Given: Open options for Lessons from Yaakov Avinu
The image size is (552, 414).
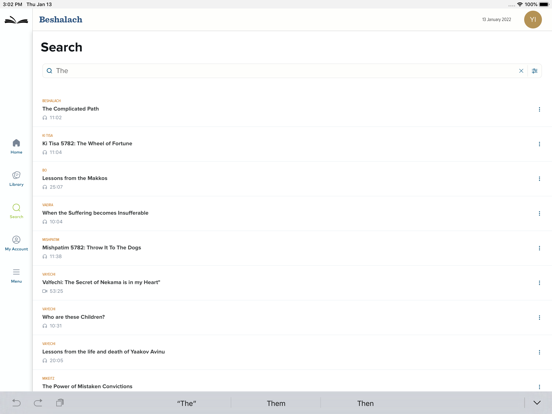Looking at the screenshot, I should (539, 352).
